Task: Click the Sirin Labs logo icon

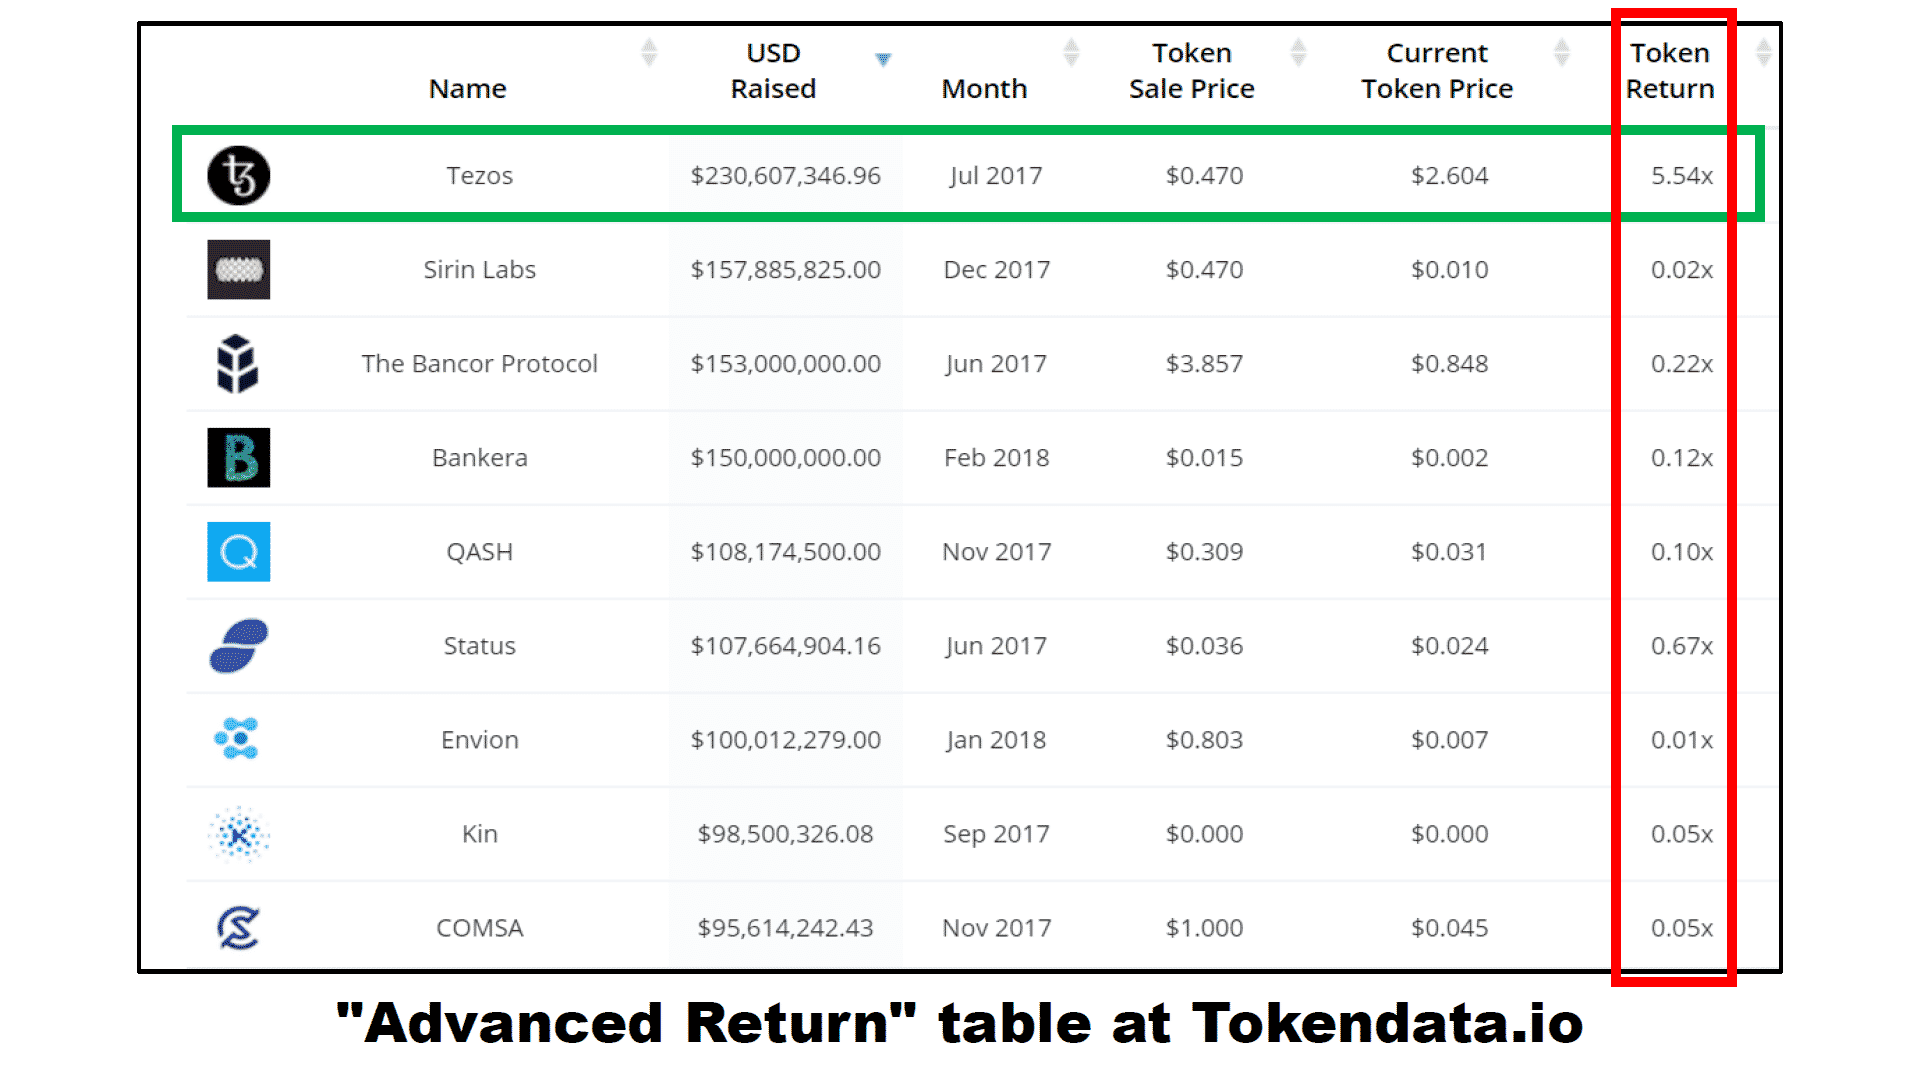Action: click(x=238, y=269)
